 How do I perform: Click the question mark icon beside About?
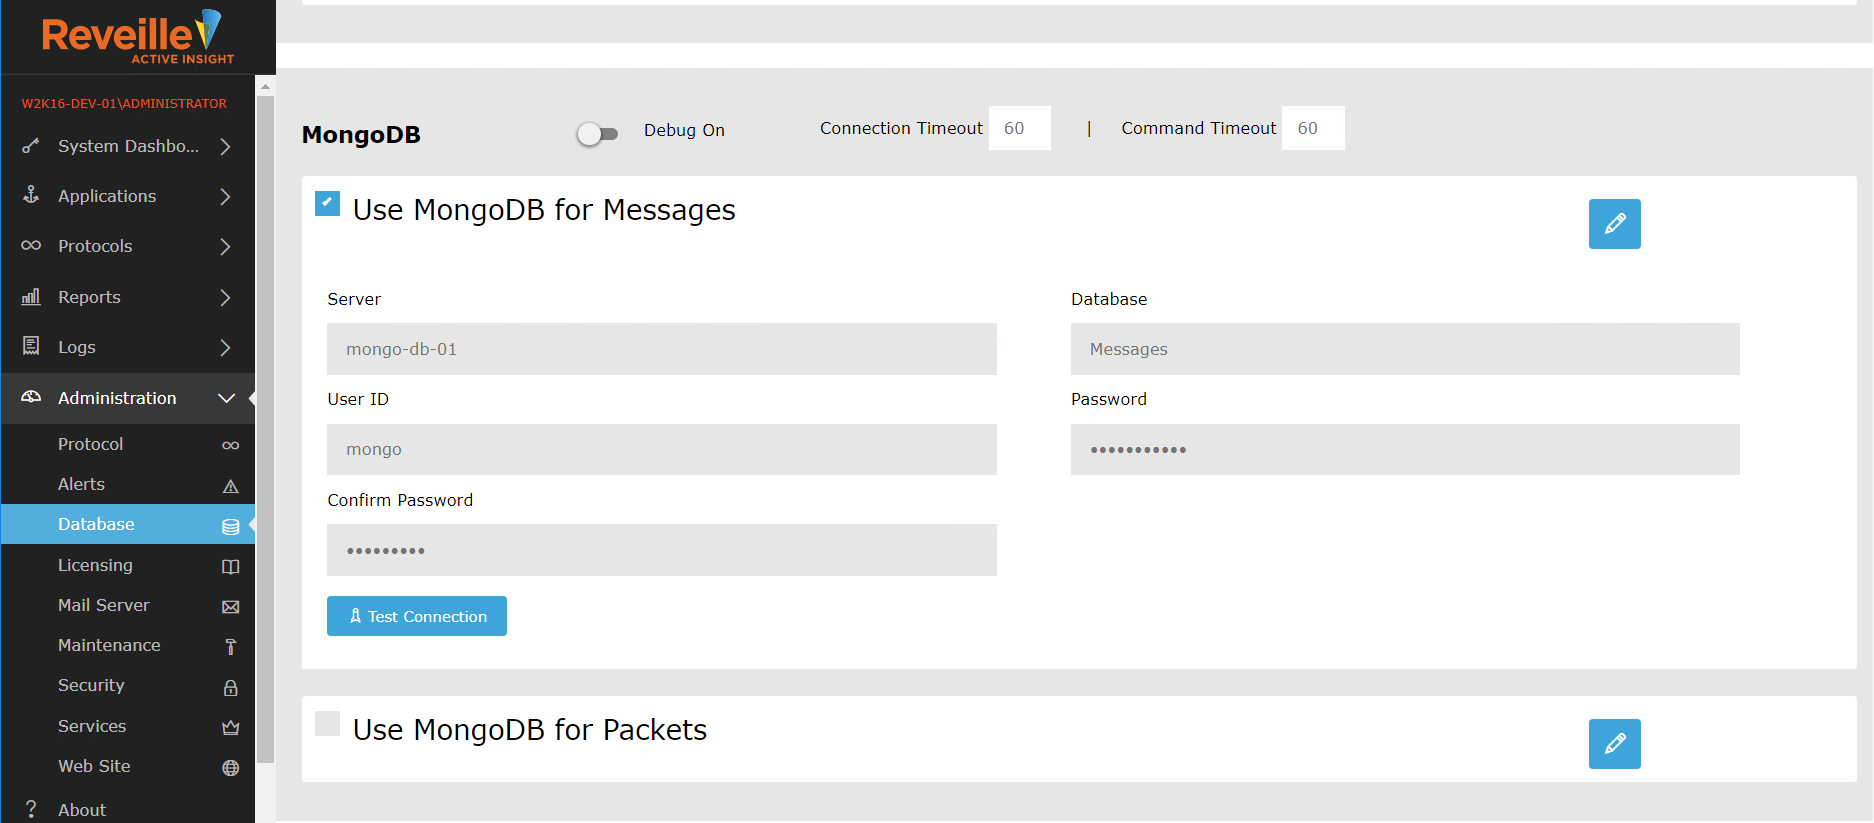[x=31, y=809]
